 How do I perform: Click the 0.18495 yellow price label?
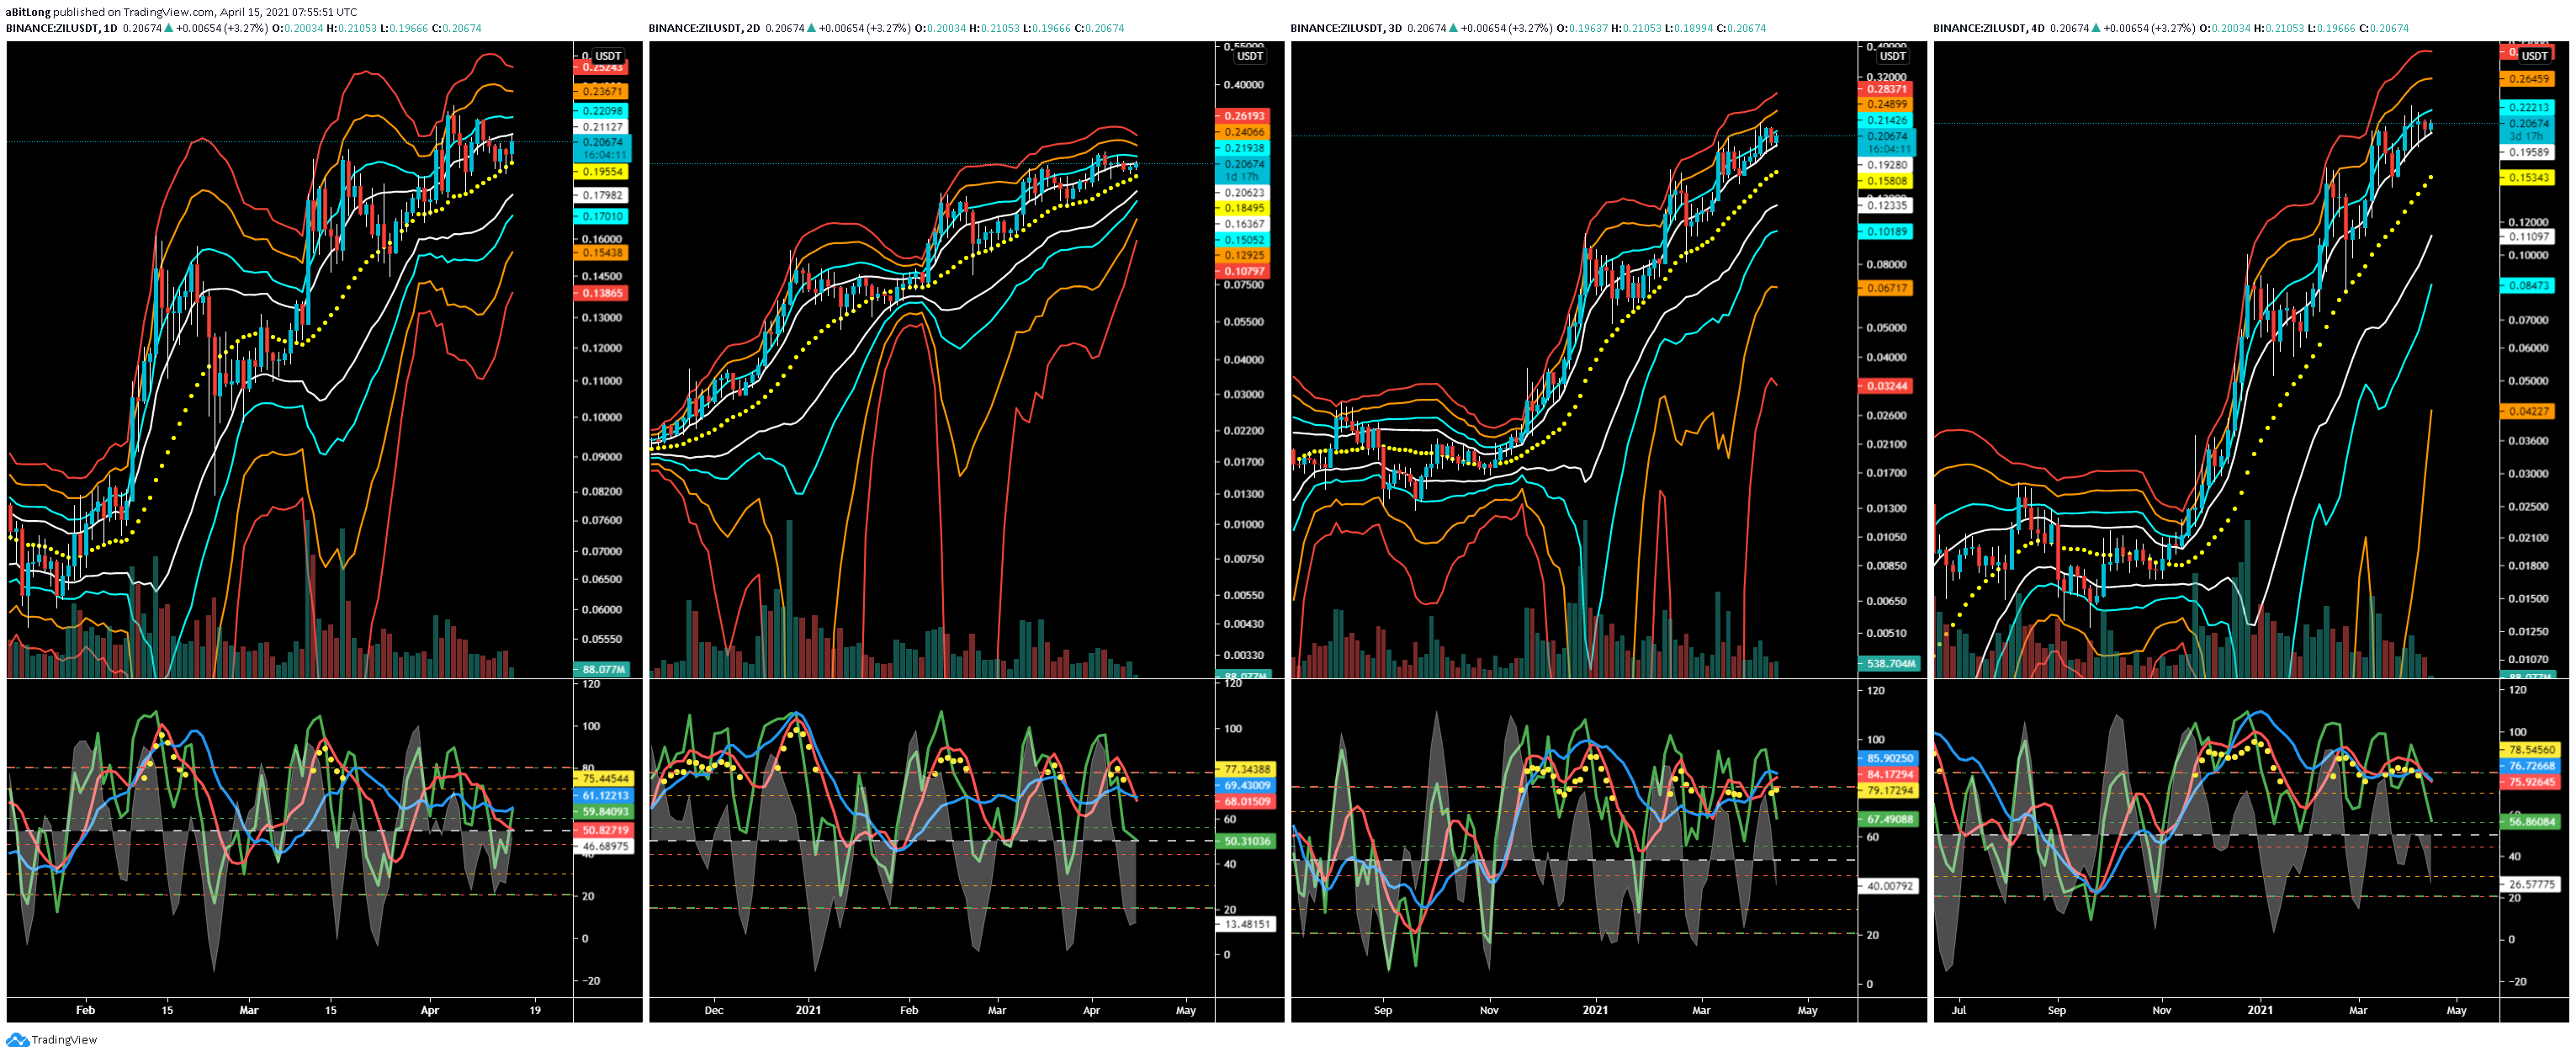point(1244,208)
